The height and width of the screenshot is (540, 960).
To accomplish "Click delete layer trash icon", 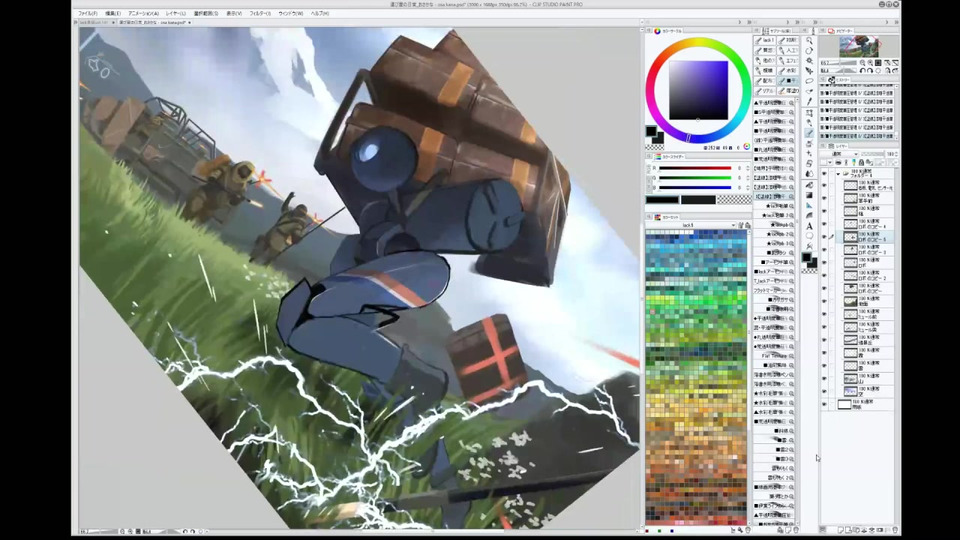I will coord(894,530).
